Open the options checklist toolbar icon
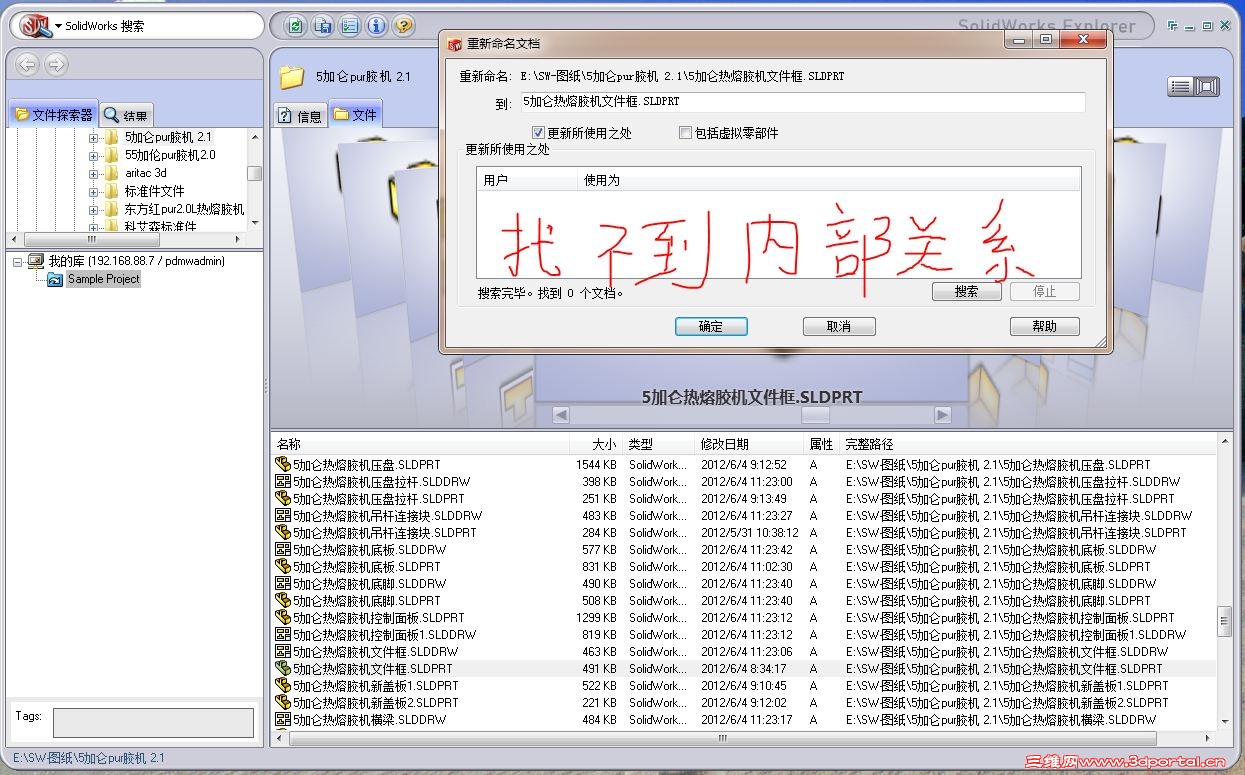The height and width of the screenshot is (775, 1245). (349, 26)
